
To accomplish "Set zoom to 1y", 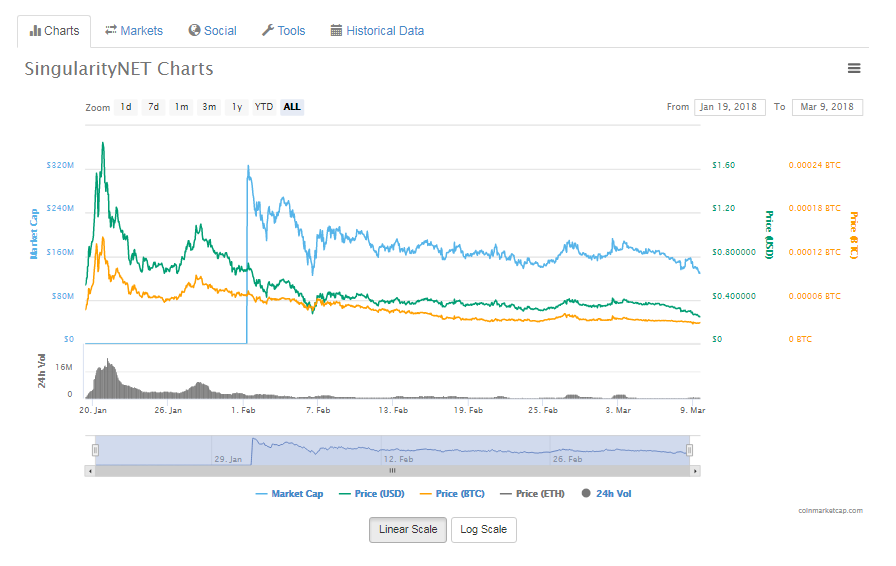I will [x=237, y=107].
